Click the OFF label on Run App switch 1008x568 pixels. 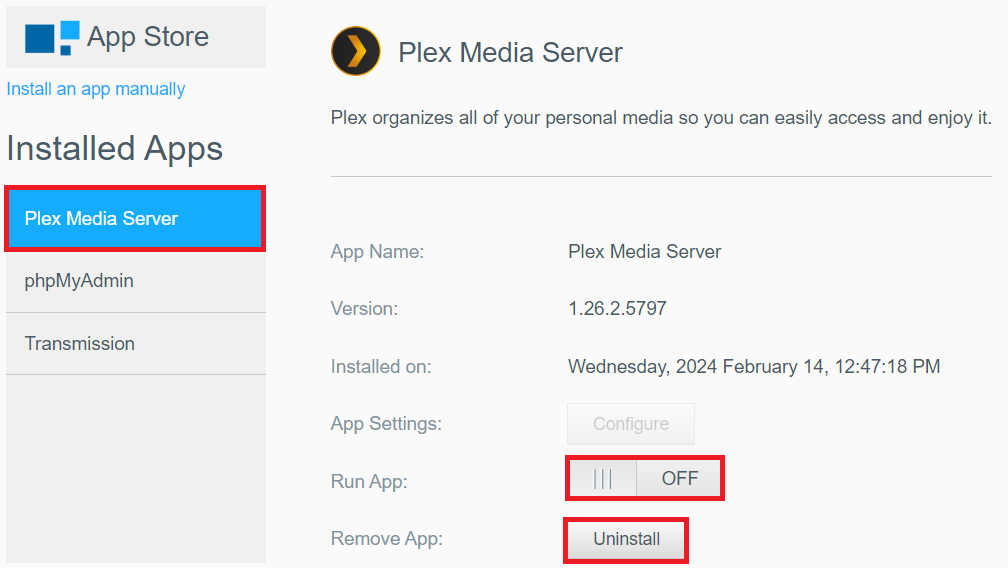[679, 479]
